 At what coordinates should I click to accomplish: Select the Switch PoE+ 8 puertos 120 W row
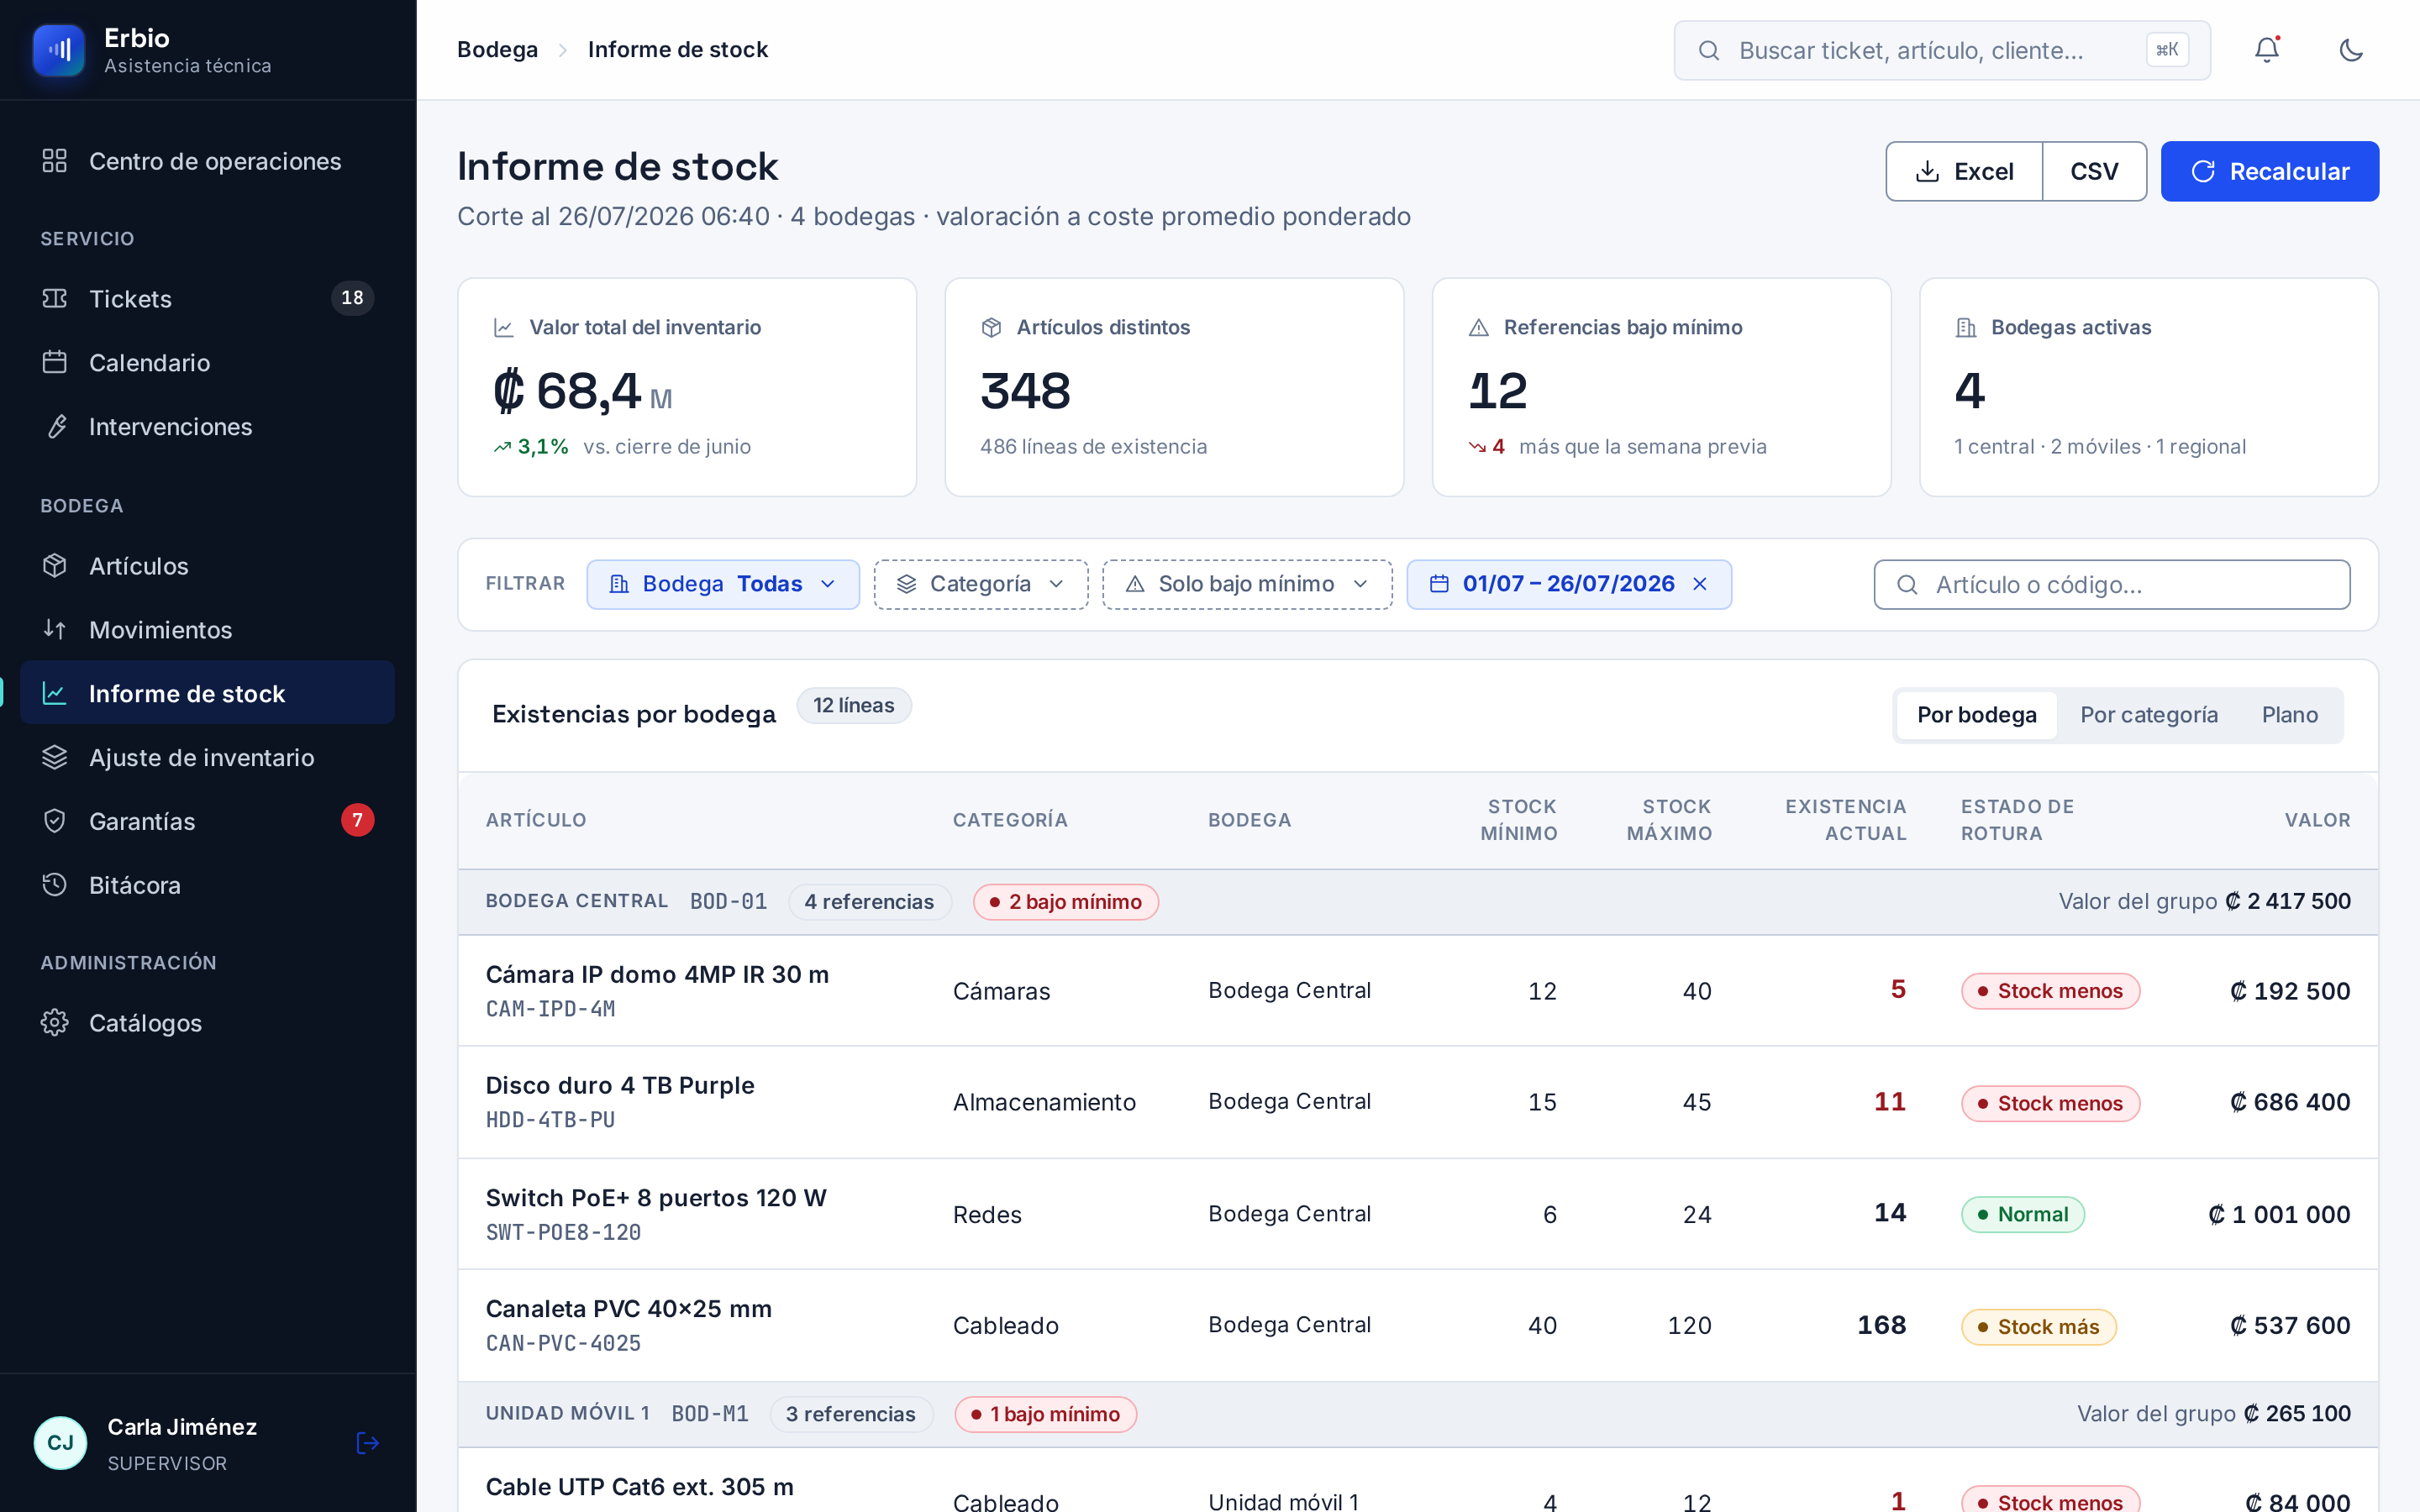click(1418, 1214)
